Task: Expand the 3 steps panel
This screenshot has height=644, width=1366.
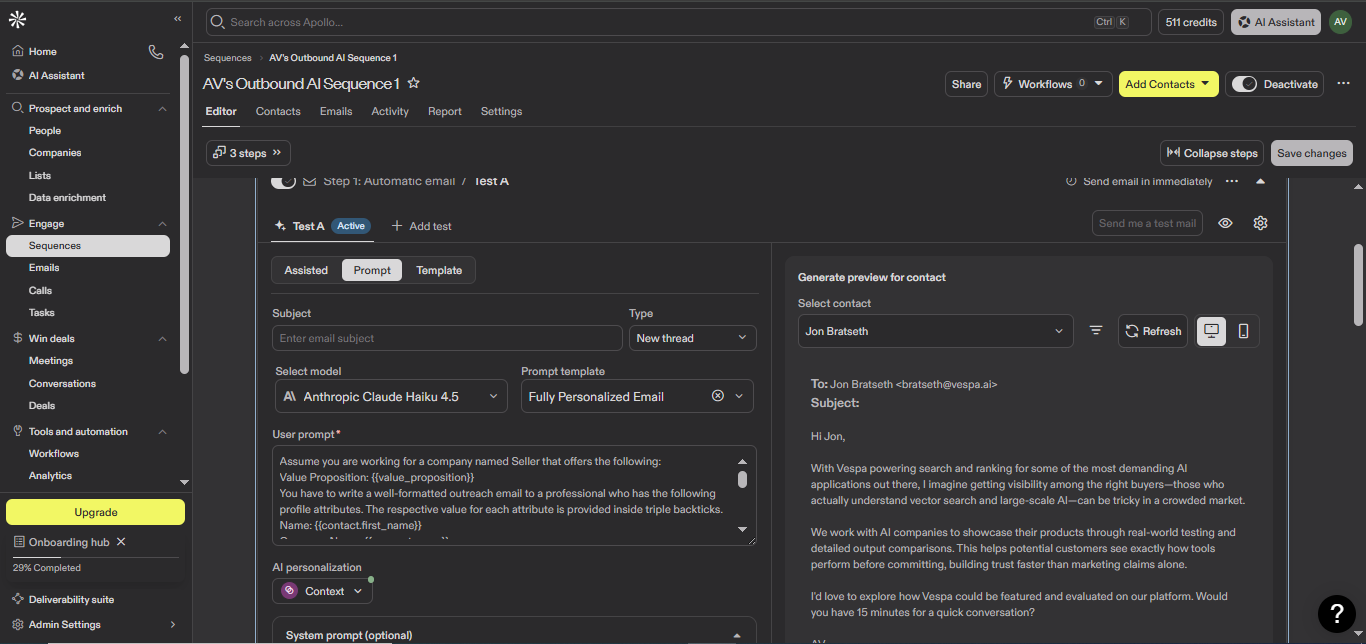Action: click(248, 153)
